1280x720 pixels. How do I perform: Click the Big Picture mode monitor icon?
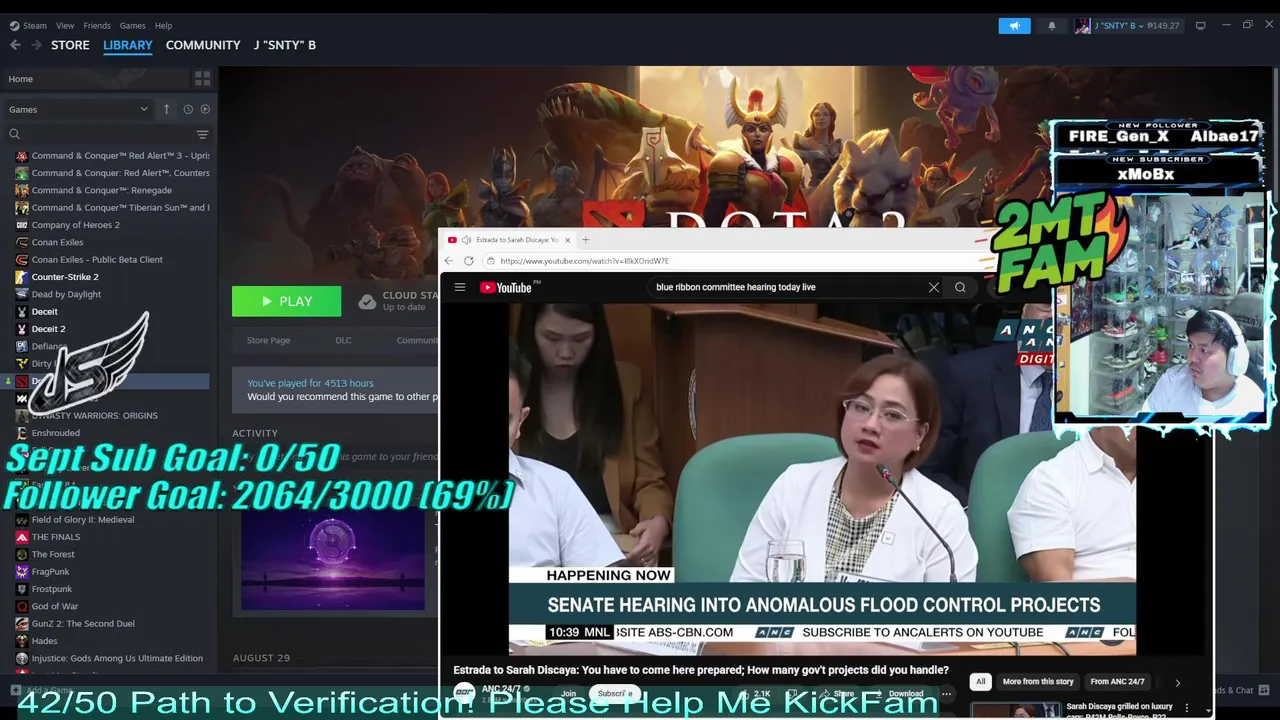pos(1201,26)
